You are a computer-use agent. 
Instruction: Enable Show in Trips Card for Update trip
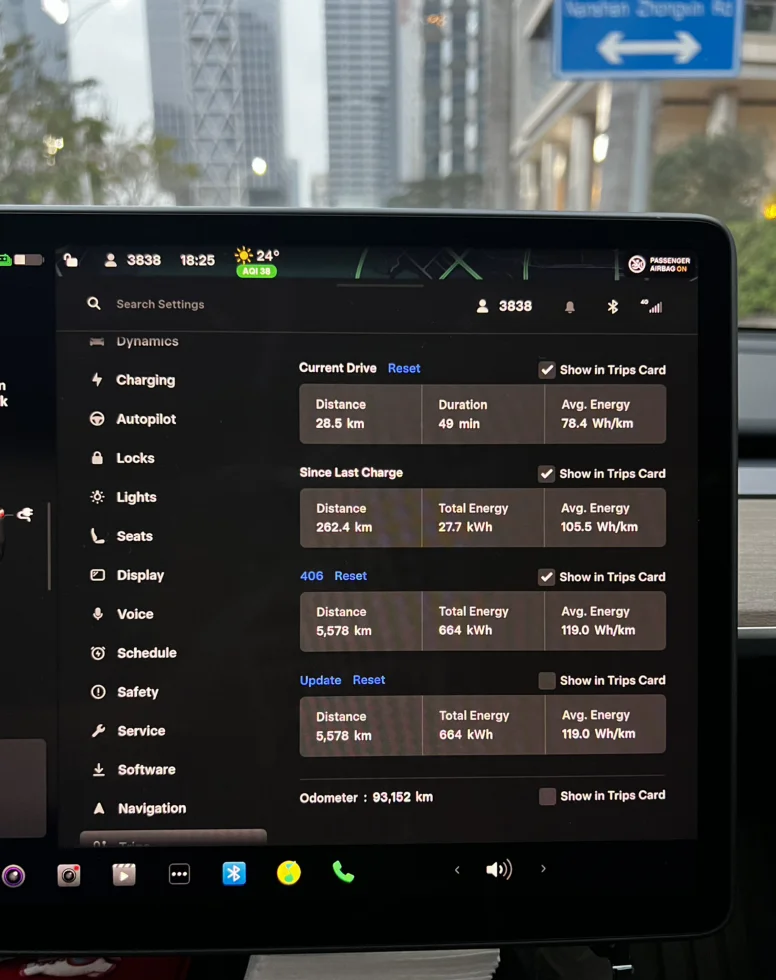(x=547, y=681)
